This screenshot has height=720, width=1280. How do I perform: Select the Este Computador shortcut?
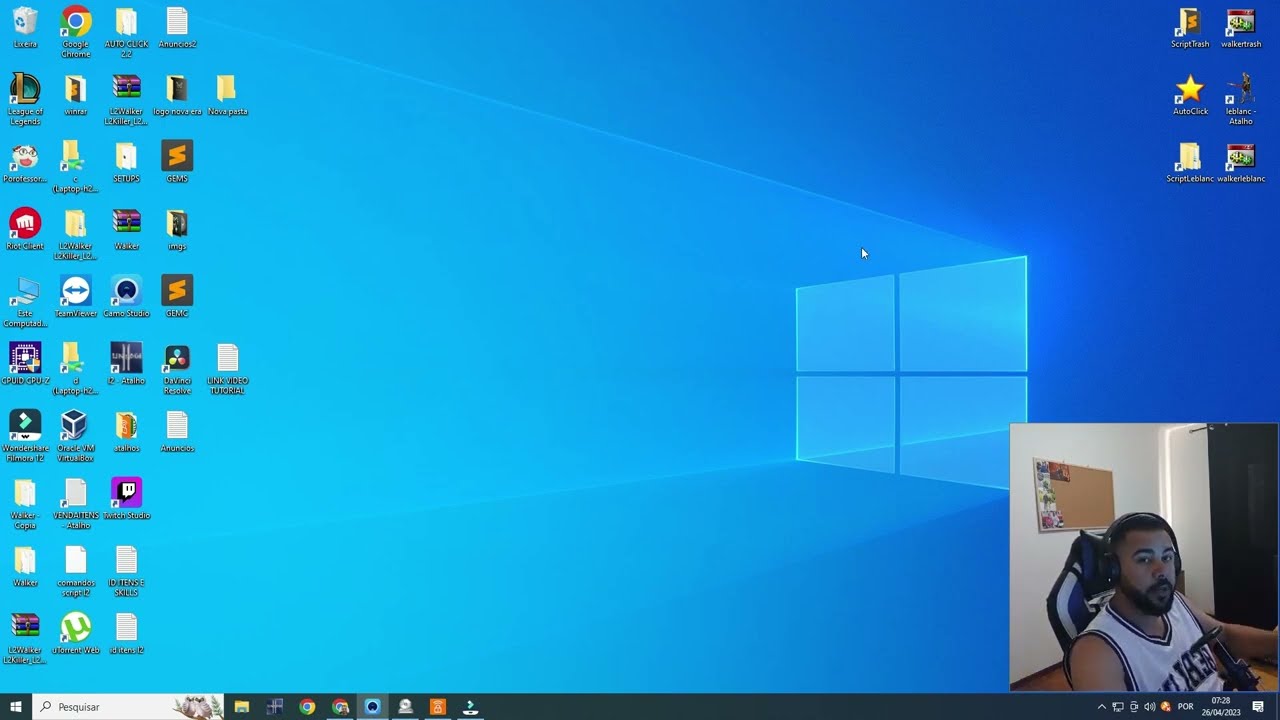[x=25, y=301]
